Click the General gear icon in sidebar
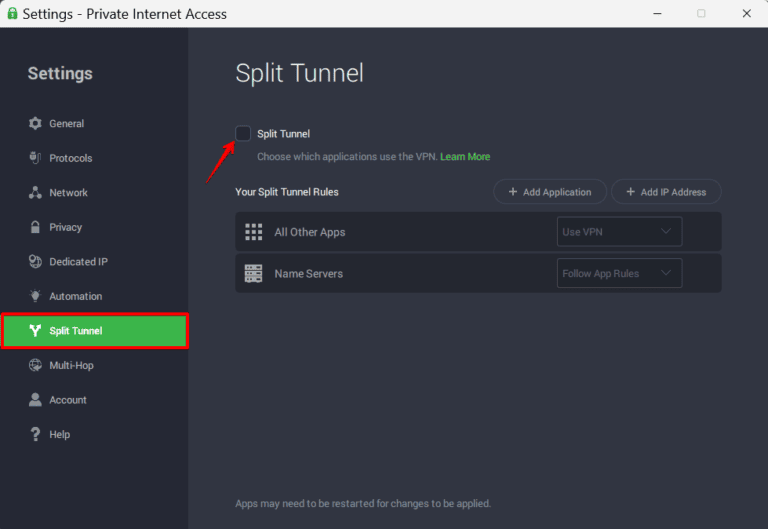 tap(35, 124)
